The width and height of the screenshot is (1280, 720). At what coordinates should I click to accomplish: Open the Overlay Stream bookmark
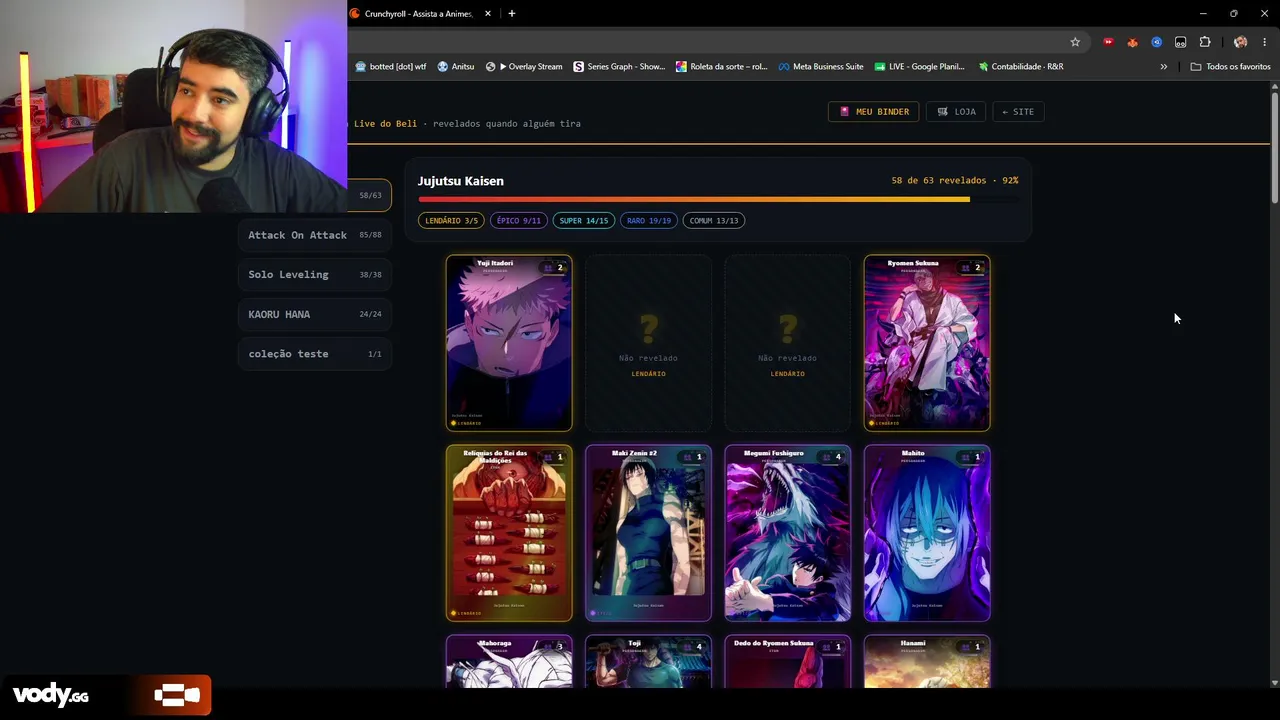(524, 67)
